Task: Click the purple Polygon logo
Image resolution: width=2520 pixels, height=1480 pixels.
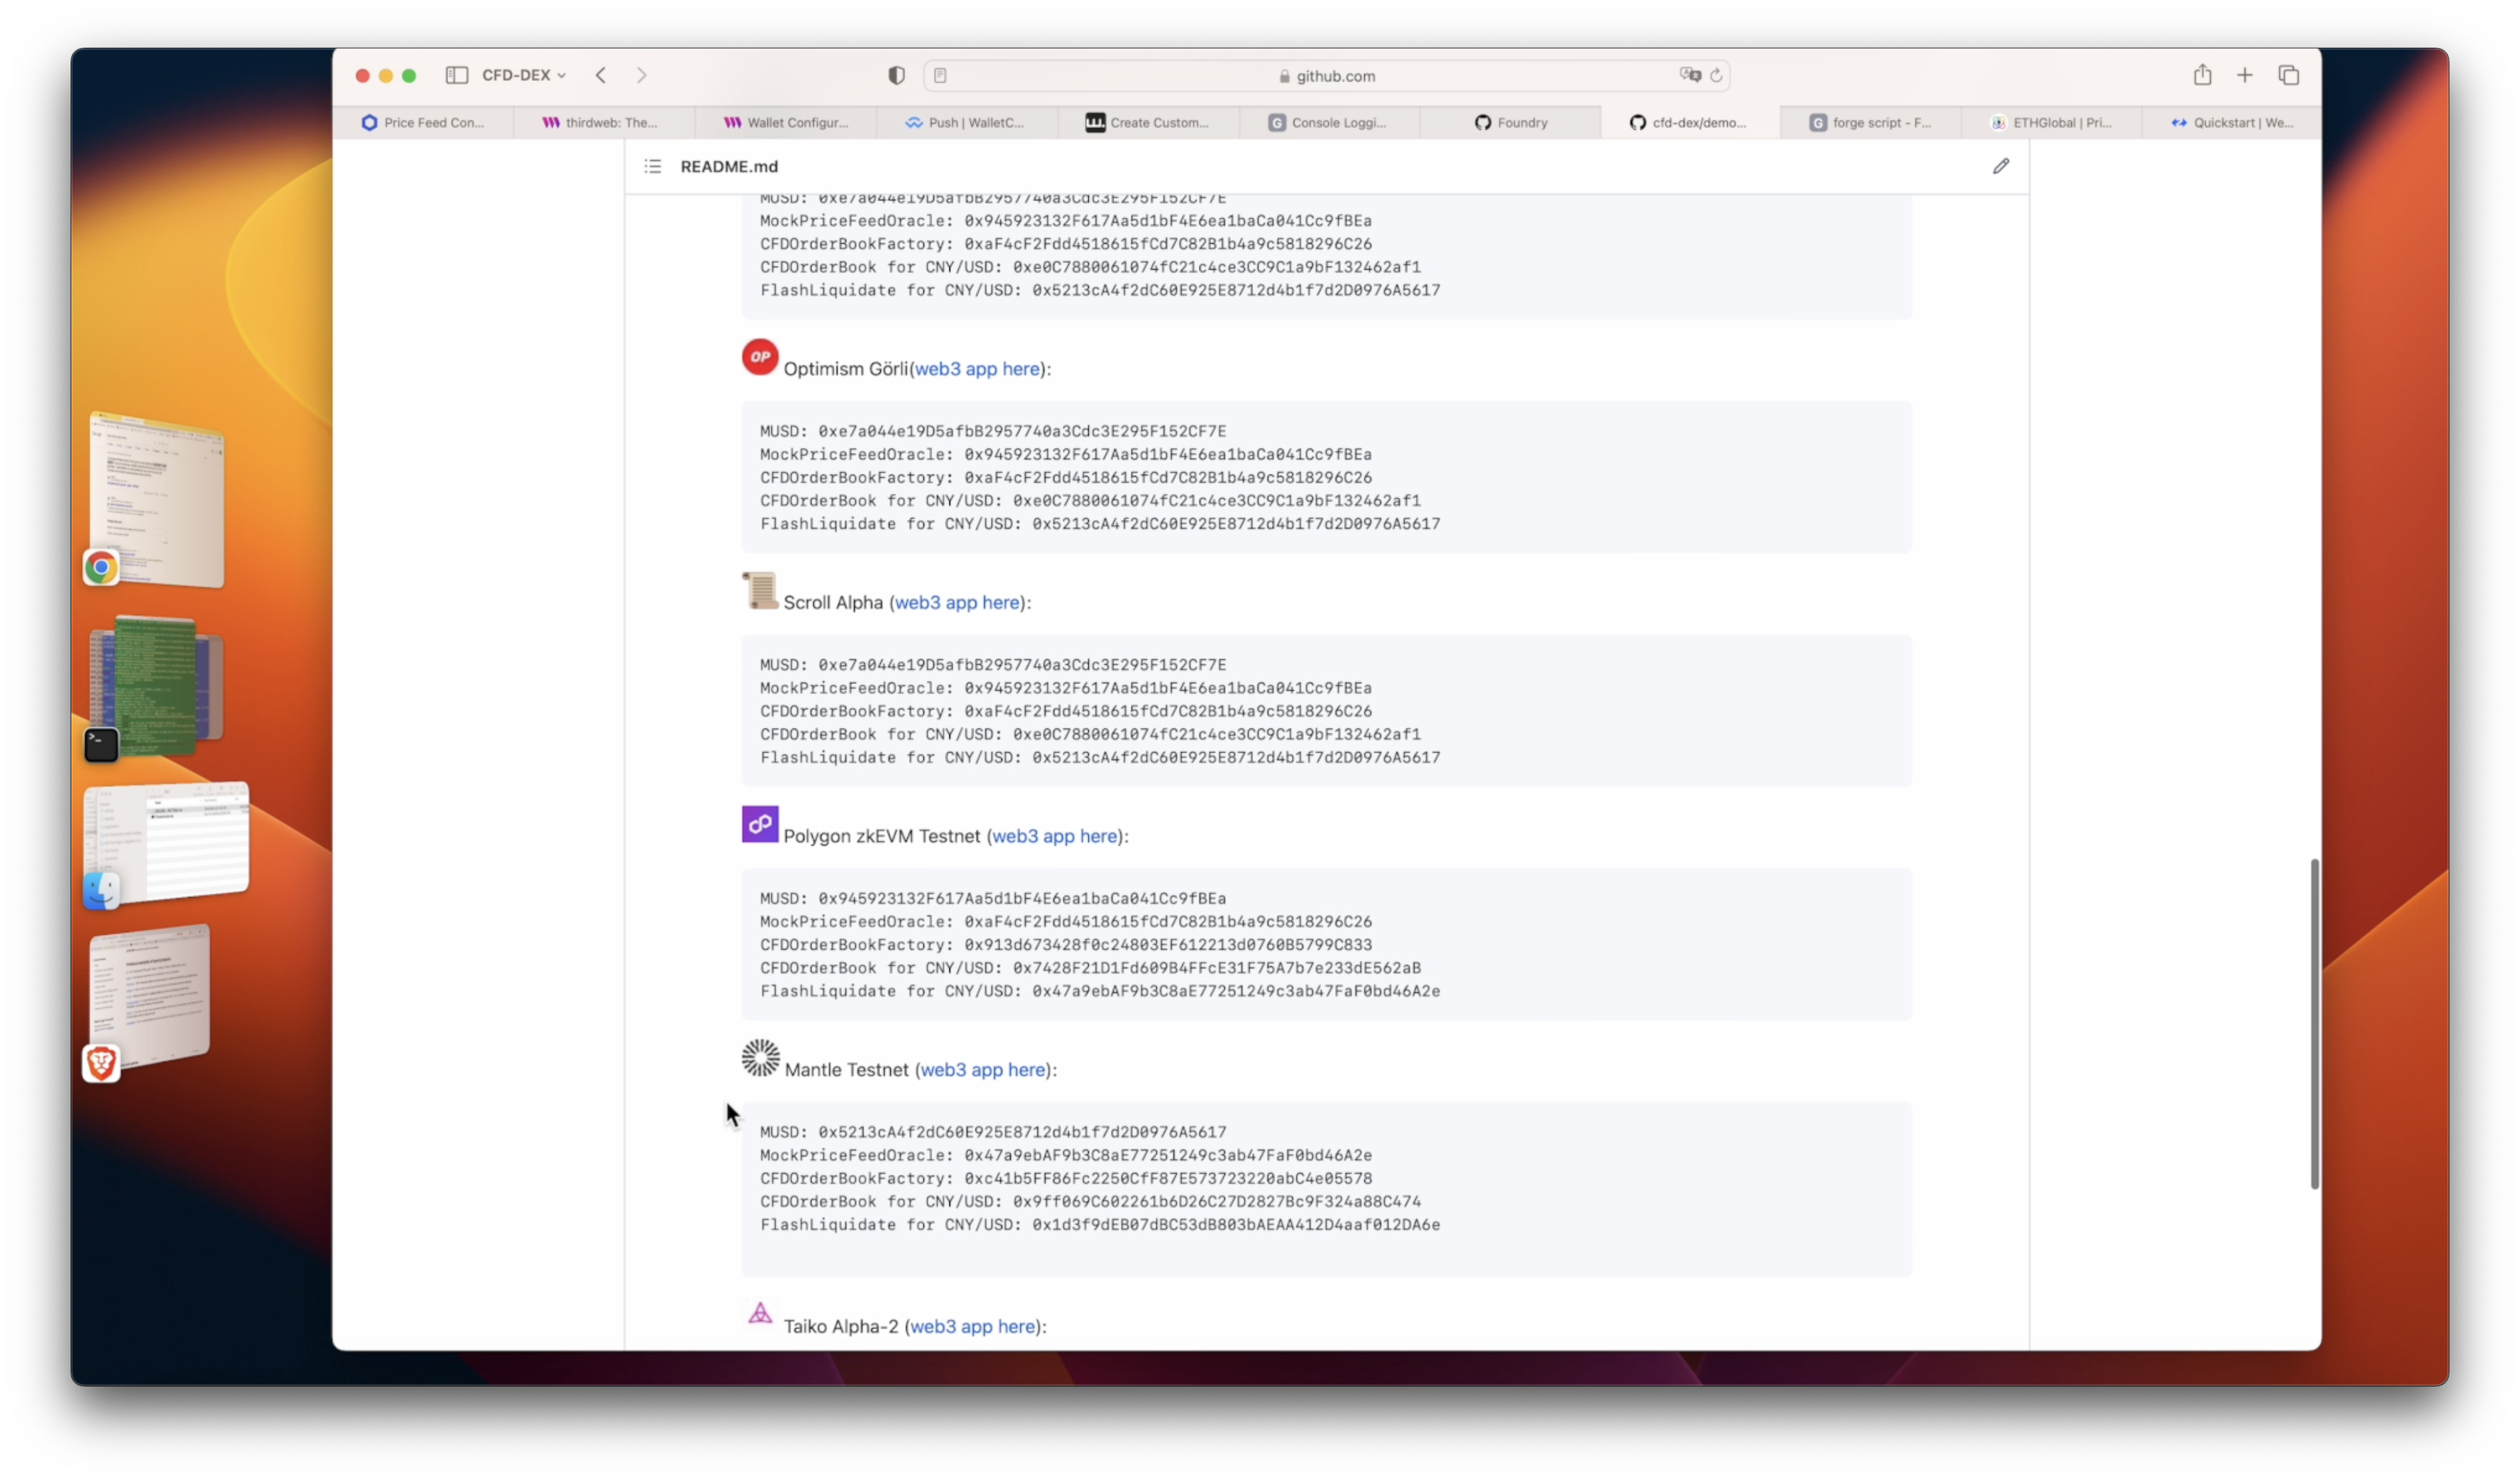Action: (760, 824)
